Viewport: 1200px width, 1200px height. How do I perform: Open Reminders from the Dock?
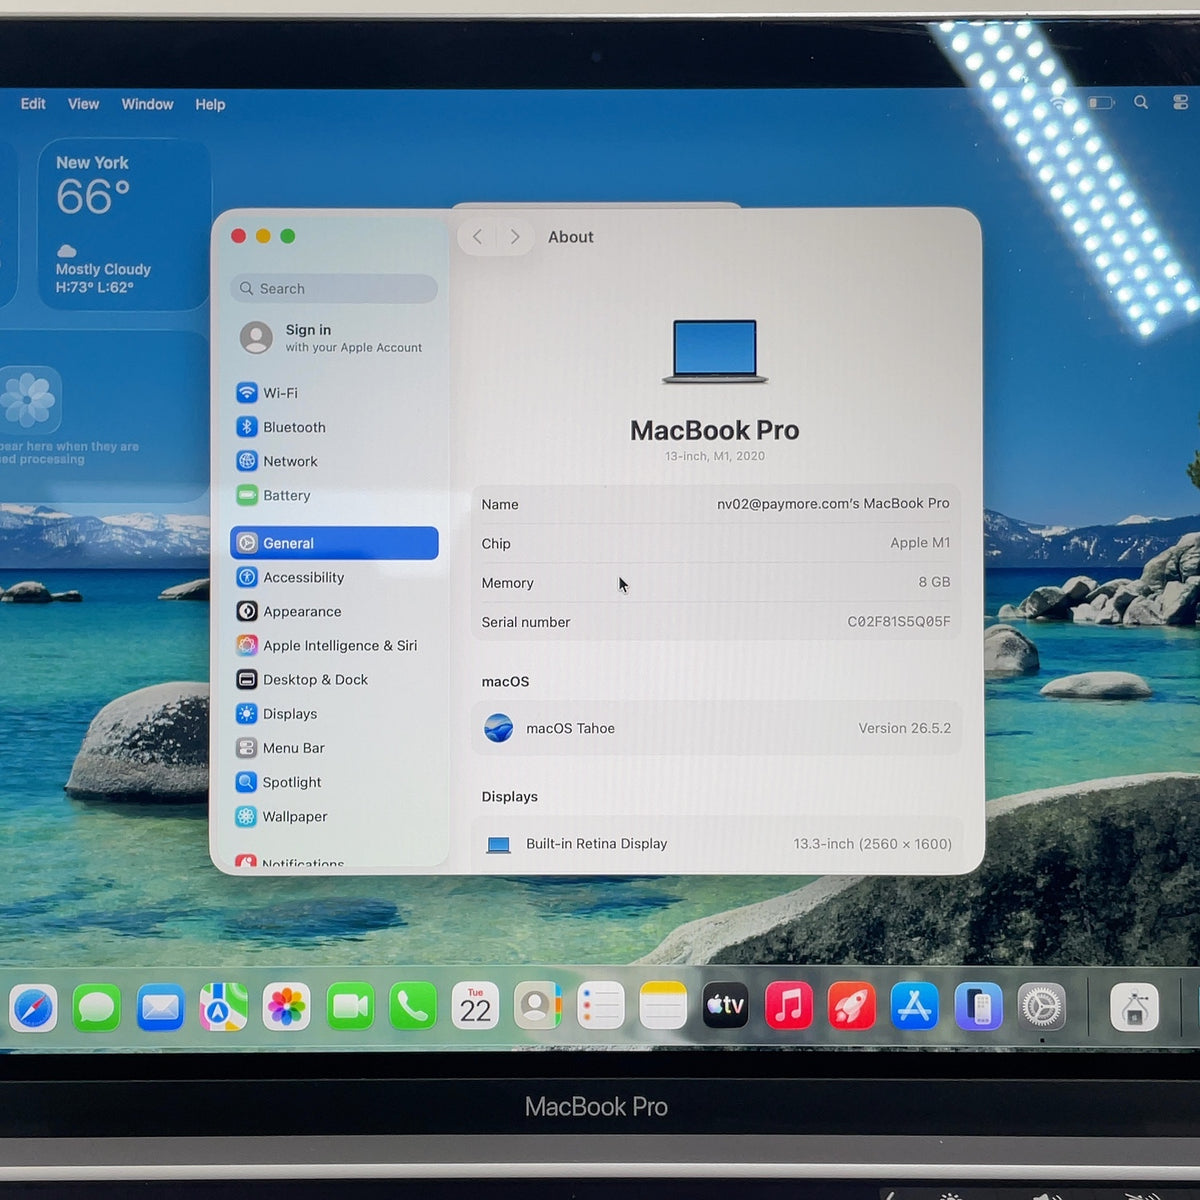(x=601, y=1007)
